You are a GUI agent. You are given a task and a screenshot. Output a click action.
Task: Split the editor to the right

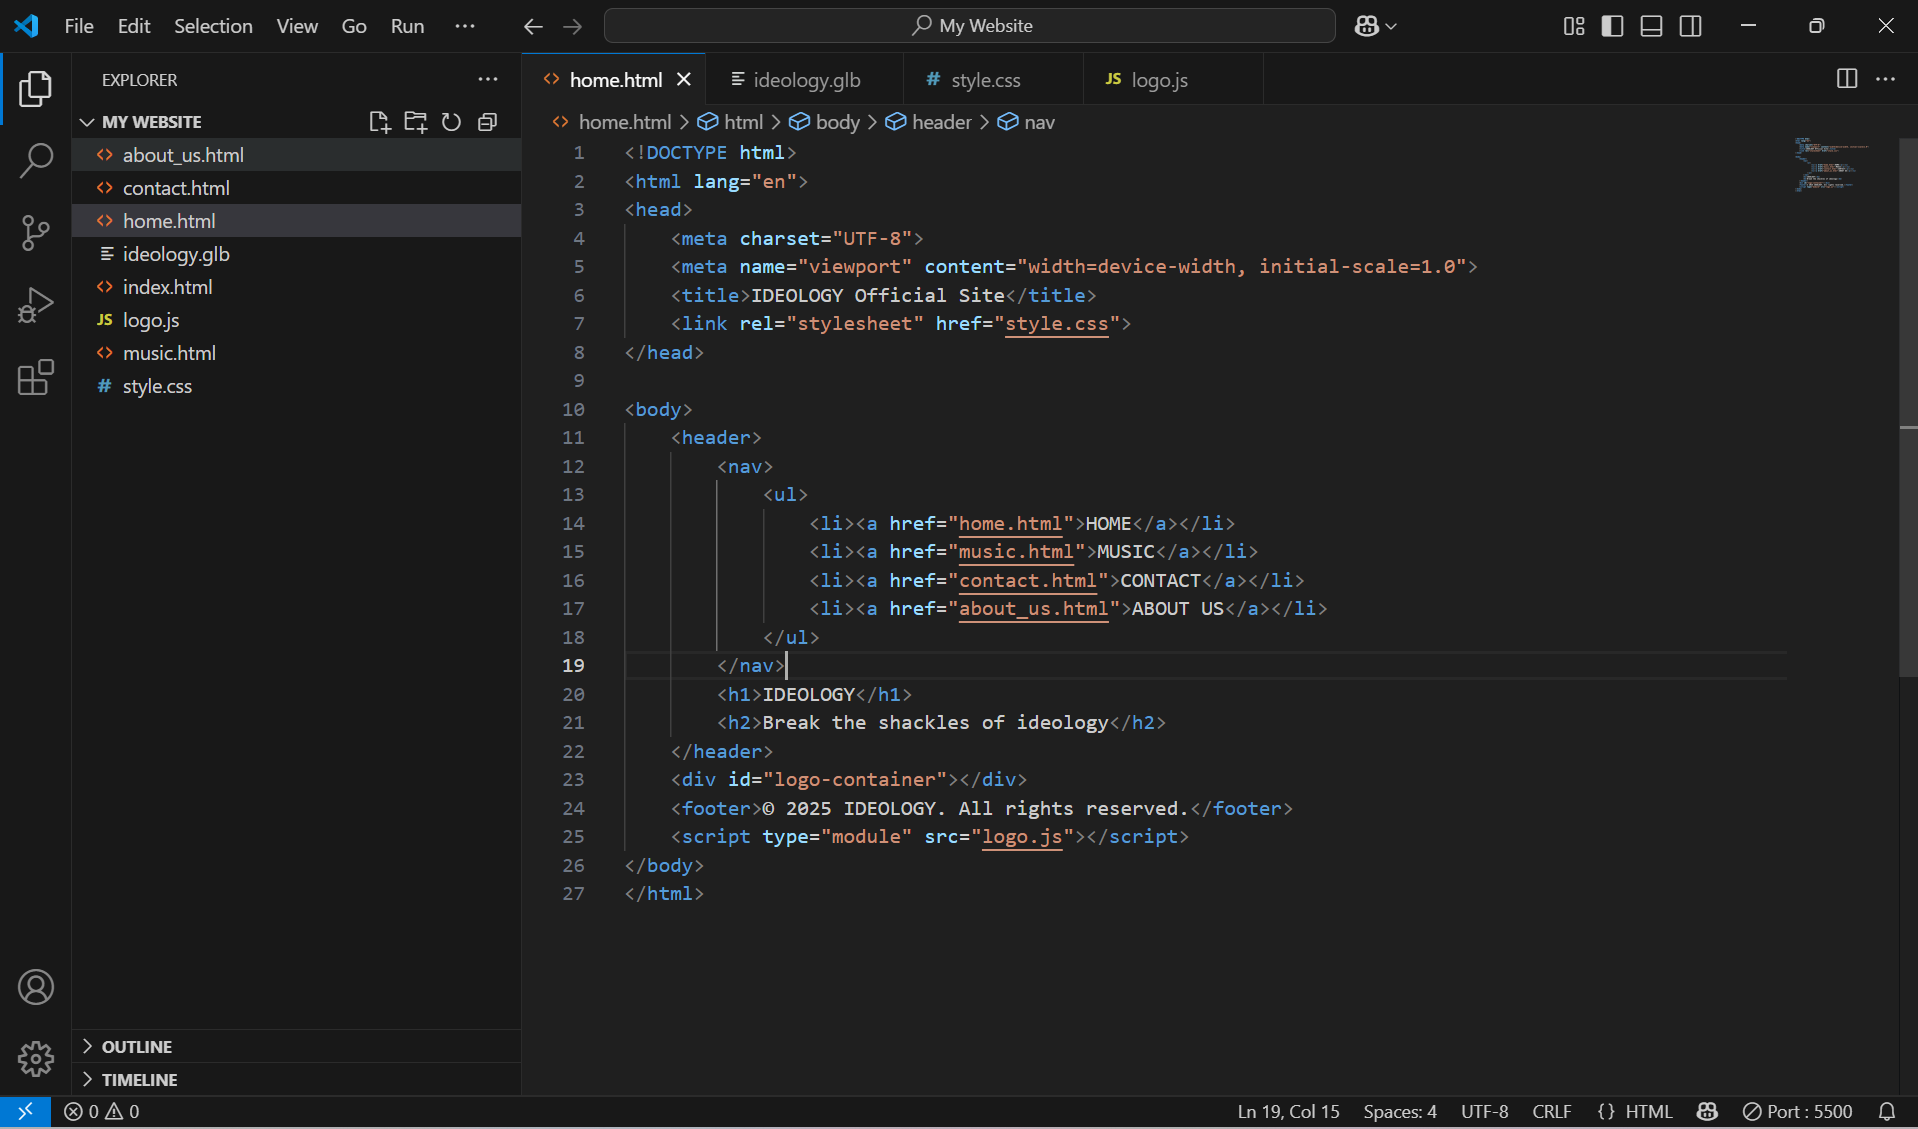tap(1847, 79)
